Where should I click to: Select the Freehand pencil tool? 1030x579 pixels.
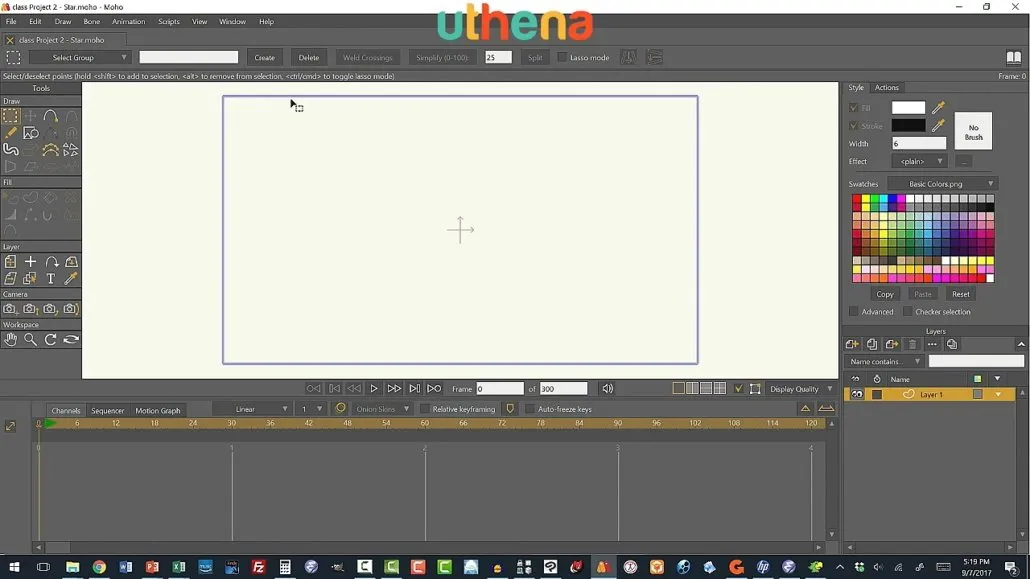pos(11,133)
